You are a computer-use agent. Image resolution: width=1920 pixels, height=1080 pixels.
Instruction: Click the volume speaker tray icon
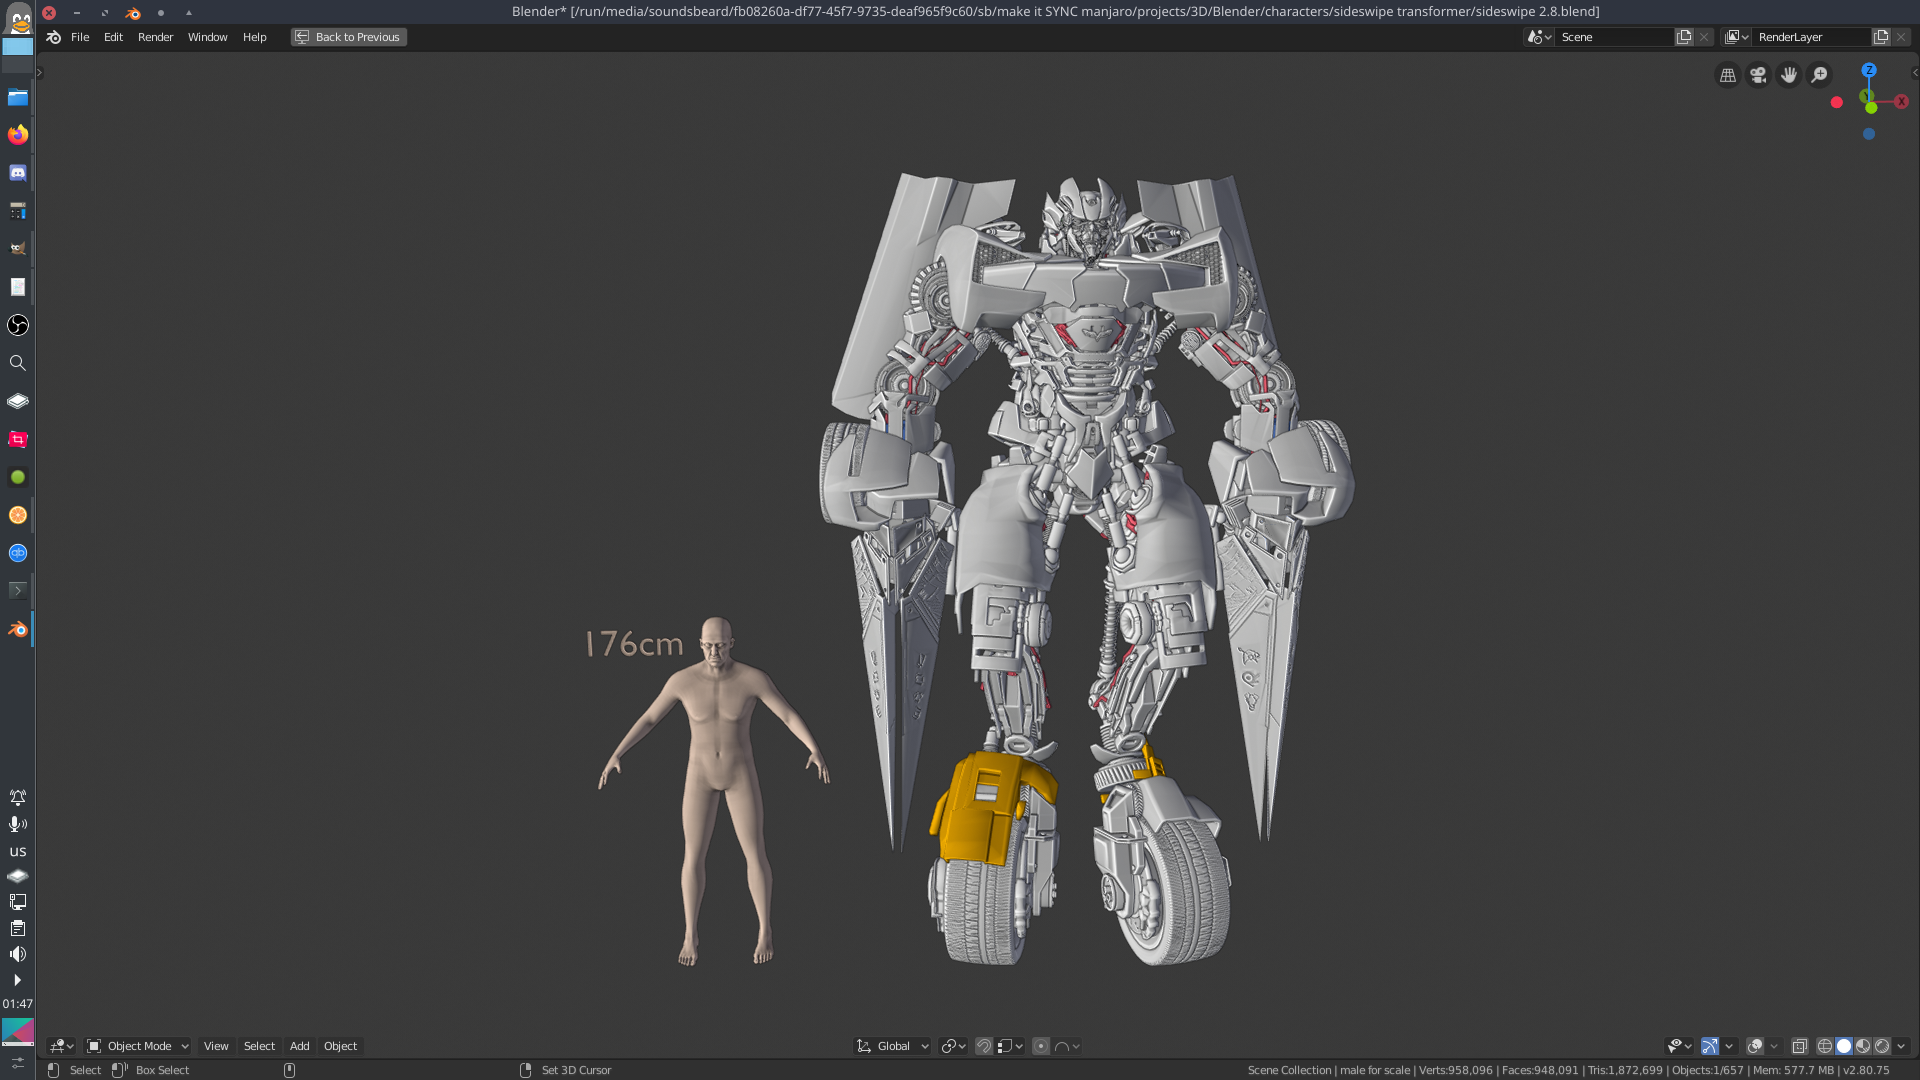click(17, 954)
